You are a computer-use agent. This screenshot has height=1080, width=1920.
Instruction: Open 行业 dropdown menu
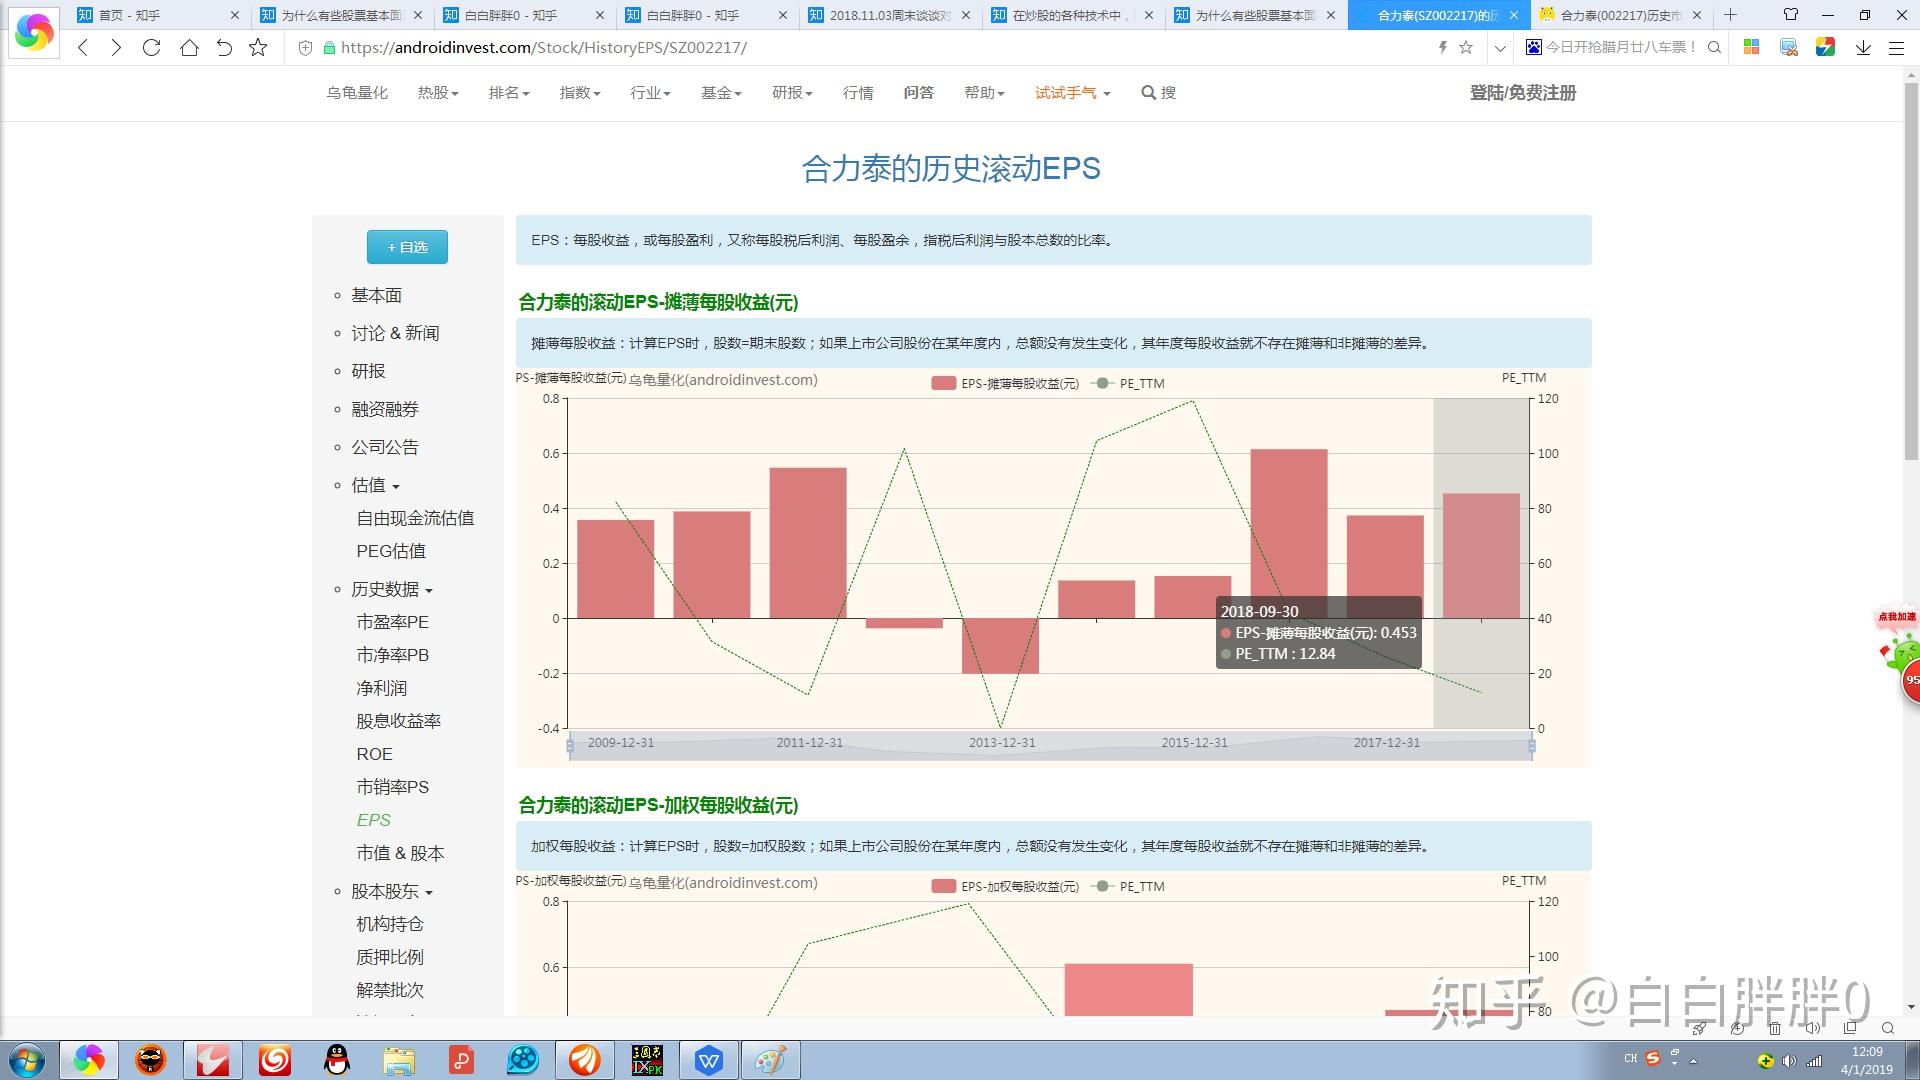(650, 93)
